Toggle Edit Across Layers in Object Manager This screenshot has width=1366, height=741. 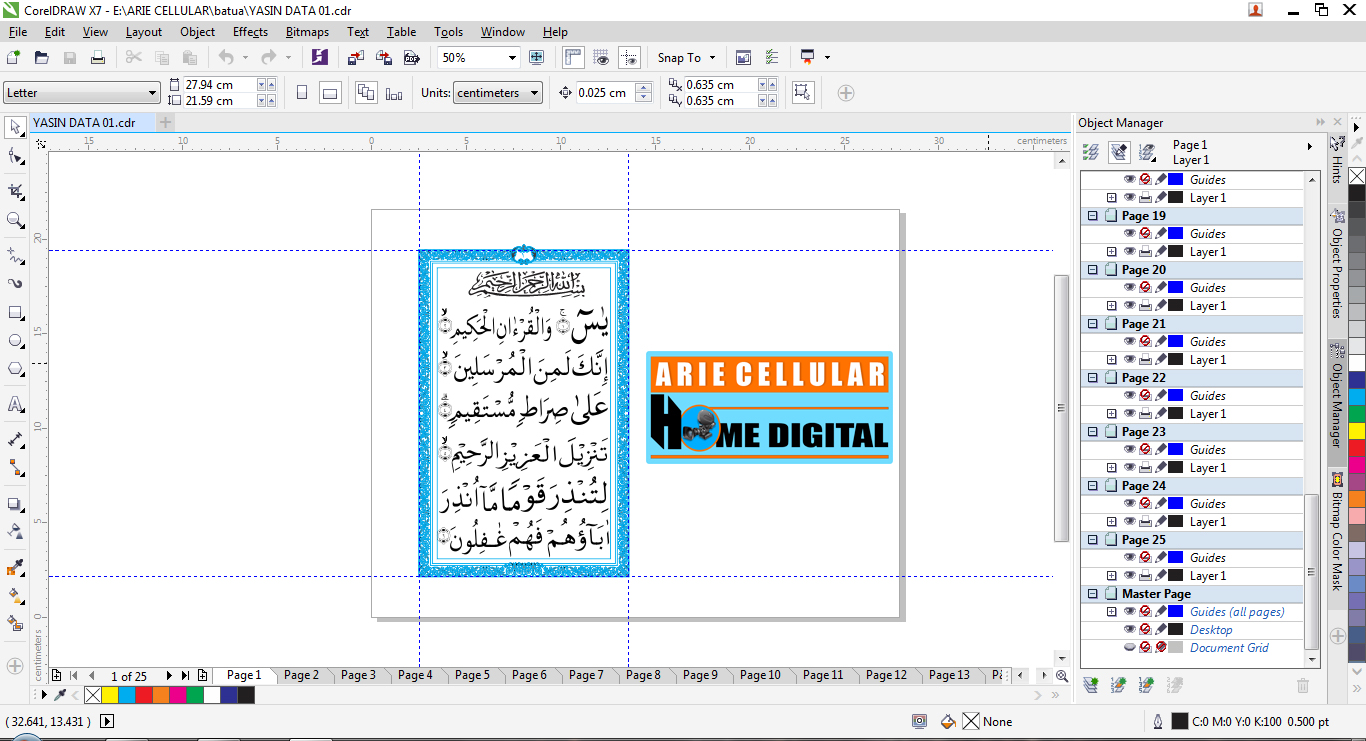pos(1119,153)
